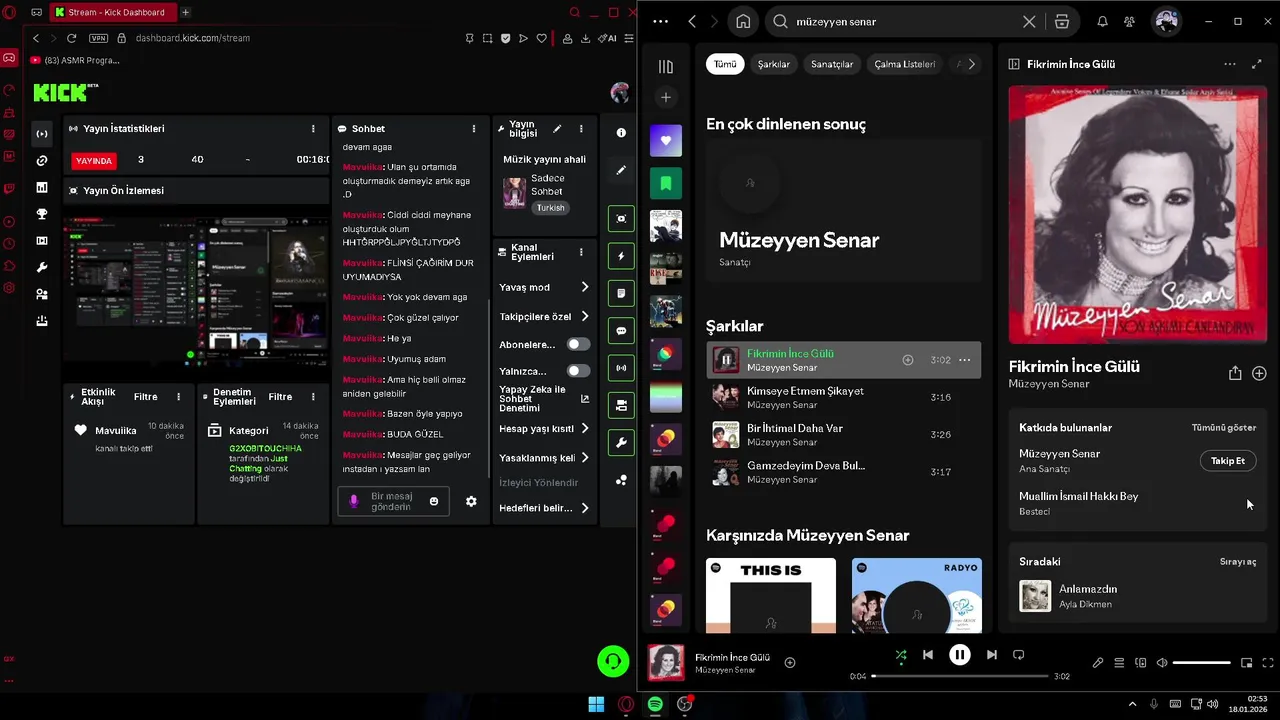Open Anlamazdın queued track
This screenshot has width=1280, height=720.
pyautogui.click(x=1138, y=596)
